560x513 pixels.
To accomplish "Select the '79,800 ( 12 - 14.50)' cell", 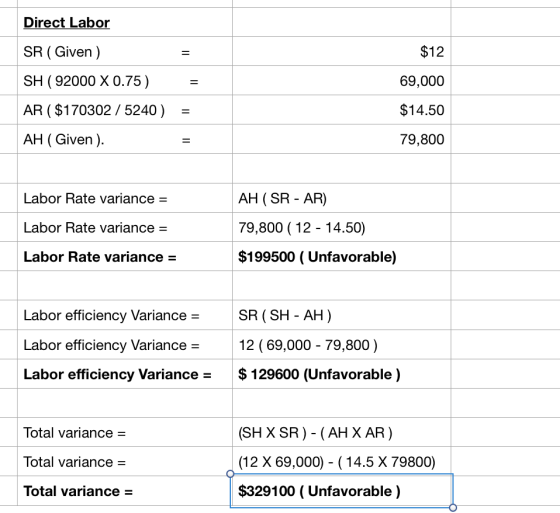I will point(341,228).
